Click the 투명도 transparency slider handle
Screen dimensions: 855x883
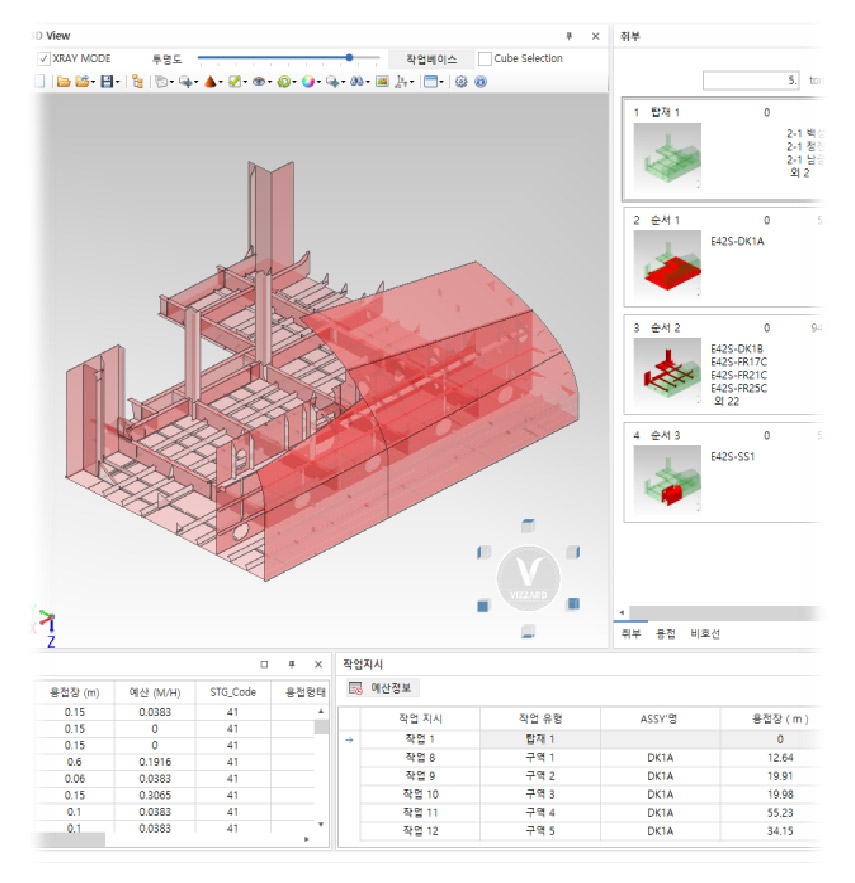[349, 58]
